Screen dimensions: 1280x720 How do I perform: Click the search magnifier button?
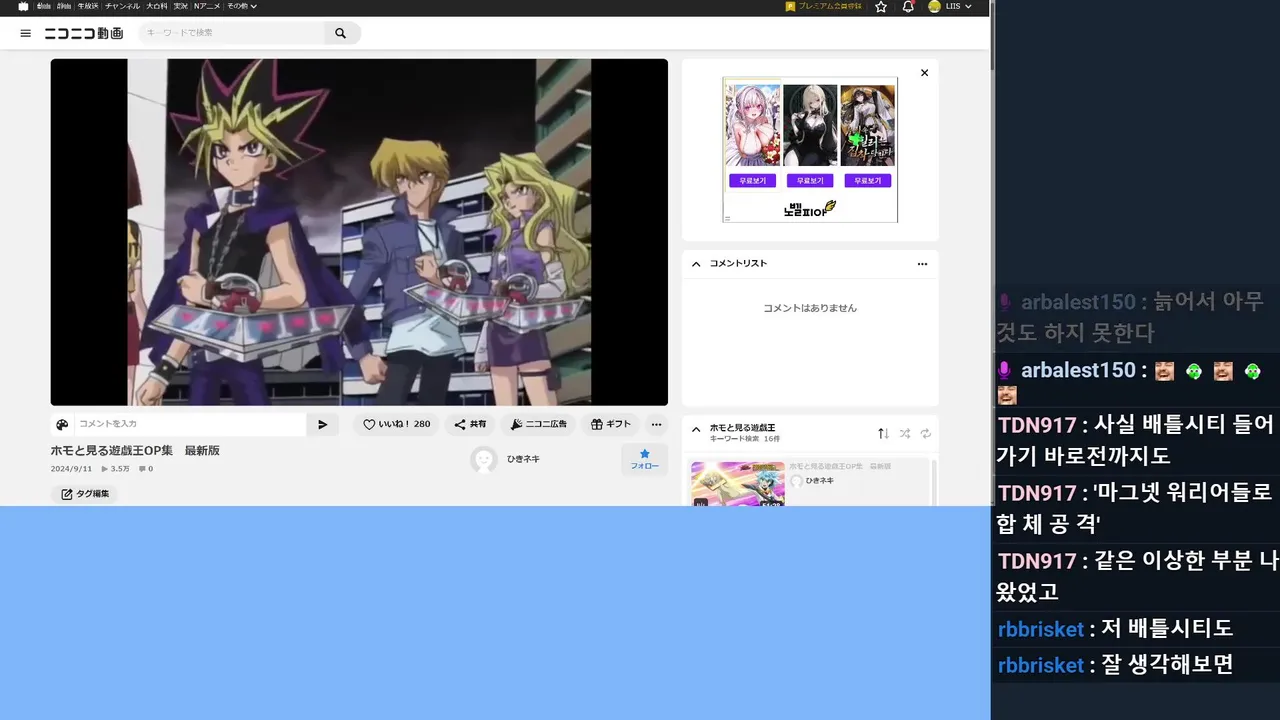[x=341, y=33]
